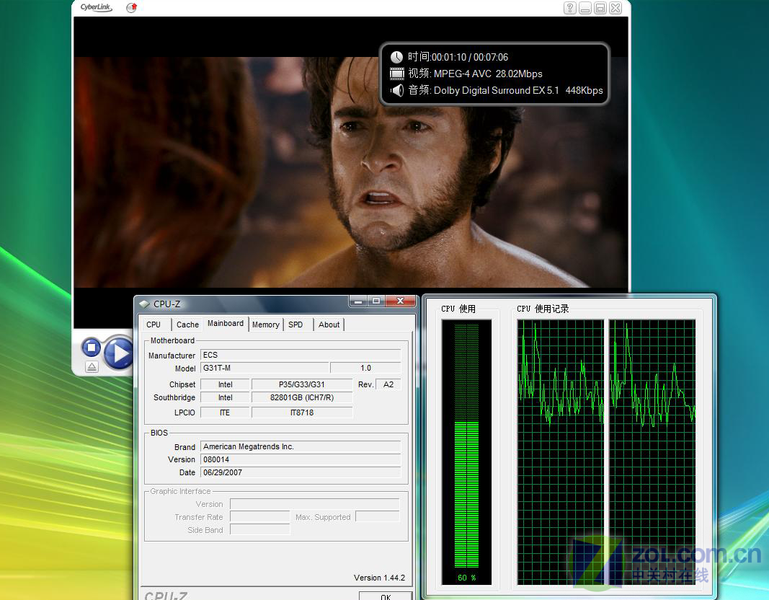Click the CPU usage meter showing 60 %
Screen dimensions: 769x600
coord(466,452)
